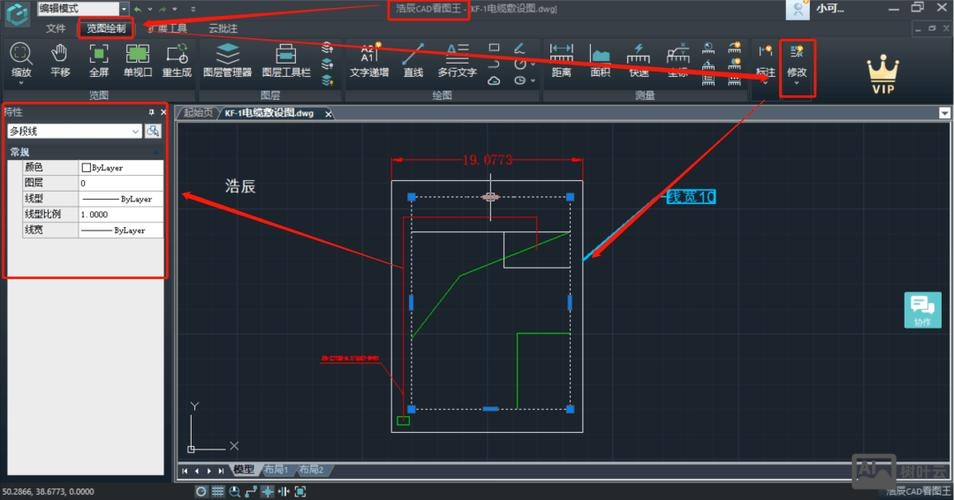Toggle the pin on 特性 panel
The width and height of the screenshot is (954, 500).
(152, 112)
